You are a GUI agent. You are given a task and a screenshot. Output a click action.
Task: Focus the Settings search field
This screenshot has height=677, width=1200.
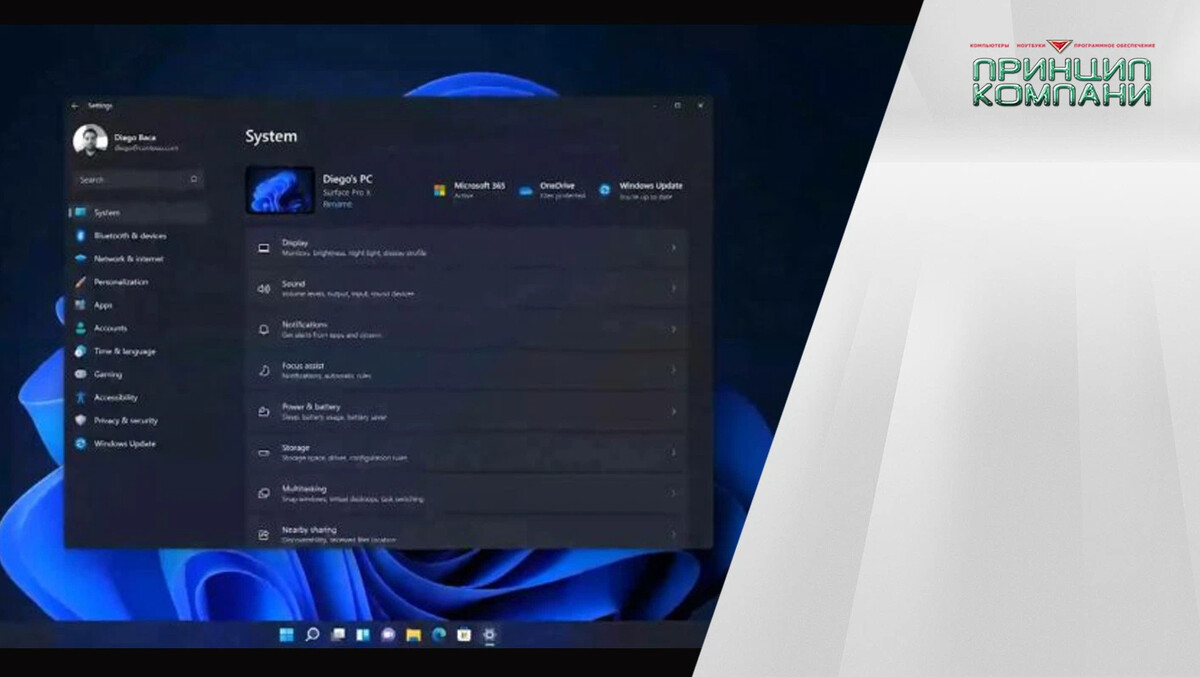138,180
